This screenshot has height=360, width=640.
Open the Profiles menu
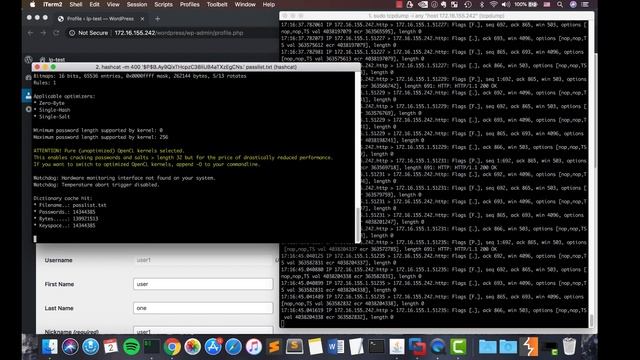pos(190,4)
